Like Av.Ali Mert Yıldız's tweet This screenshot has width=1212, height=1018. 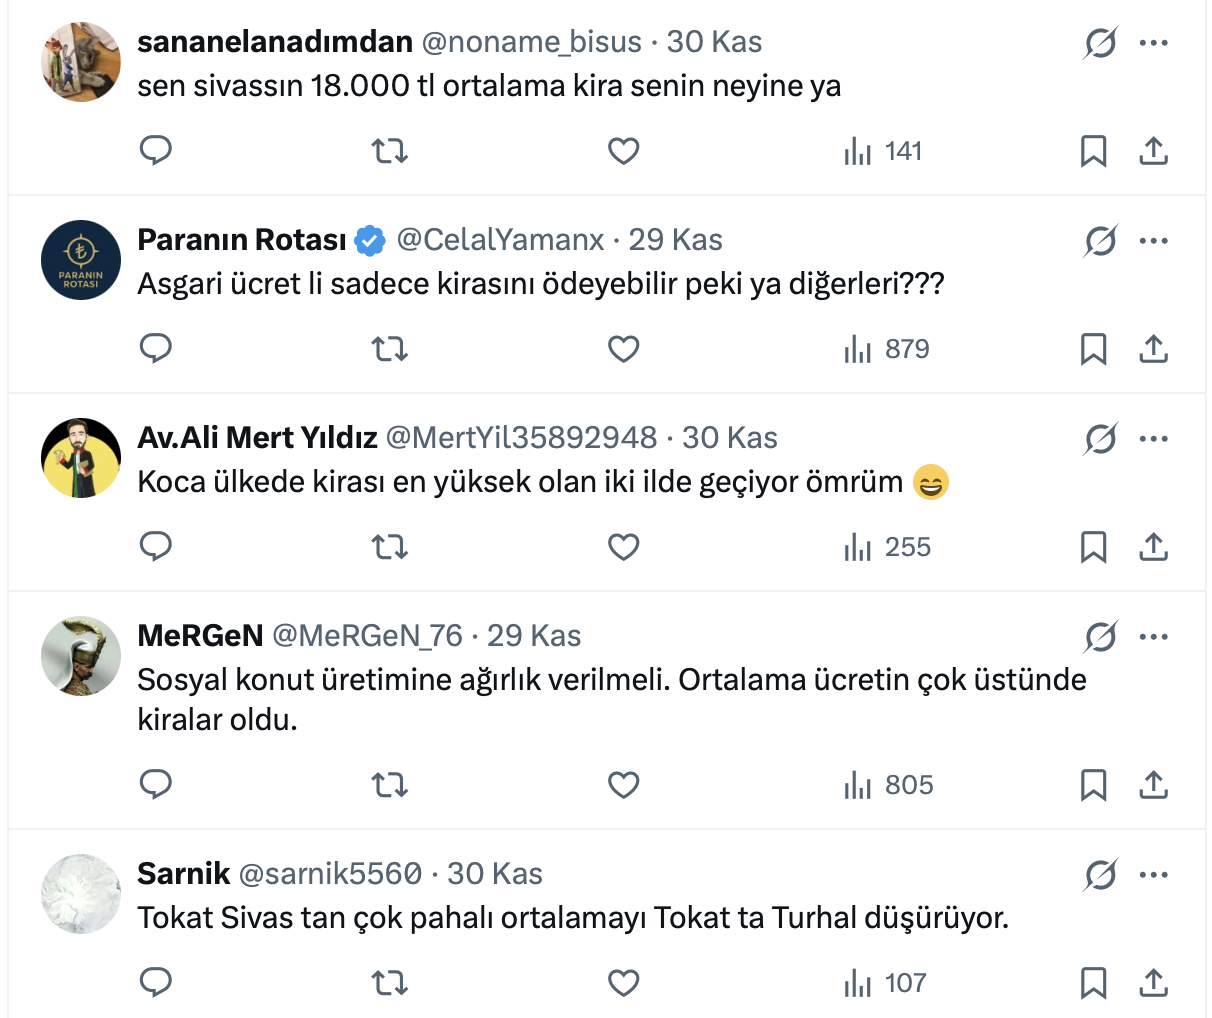pos(623,547)
